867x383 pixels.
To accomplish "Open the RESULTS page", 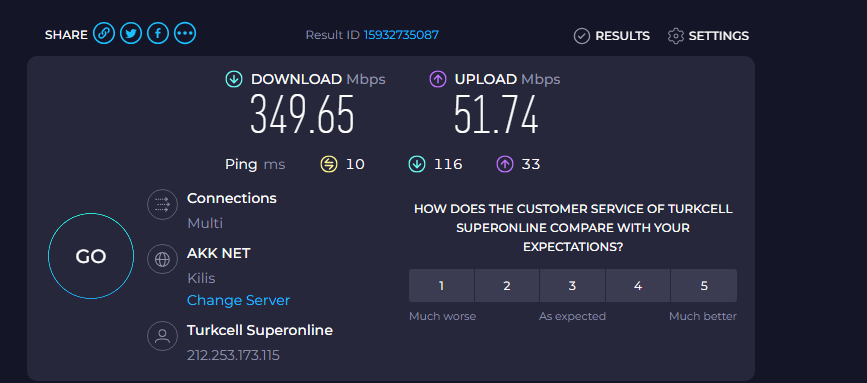I will tap(612, 36).
